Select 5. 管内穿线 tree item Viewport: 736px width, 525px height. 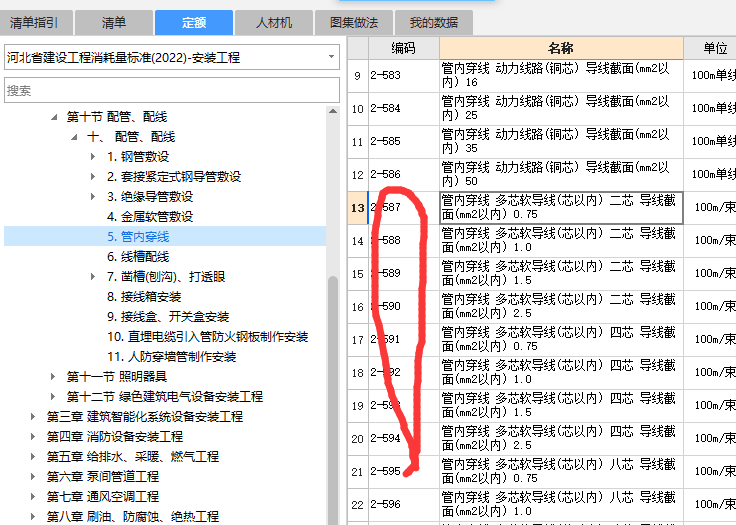pyautogui.click(x=138, y=237)
